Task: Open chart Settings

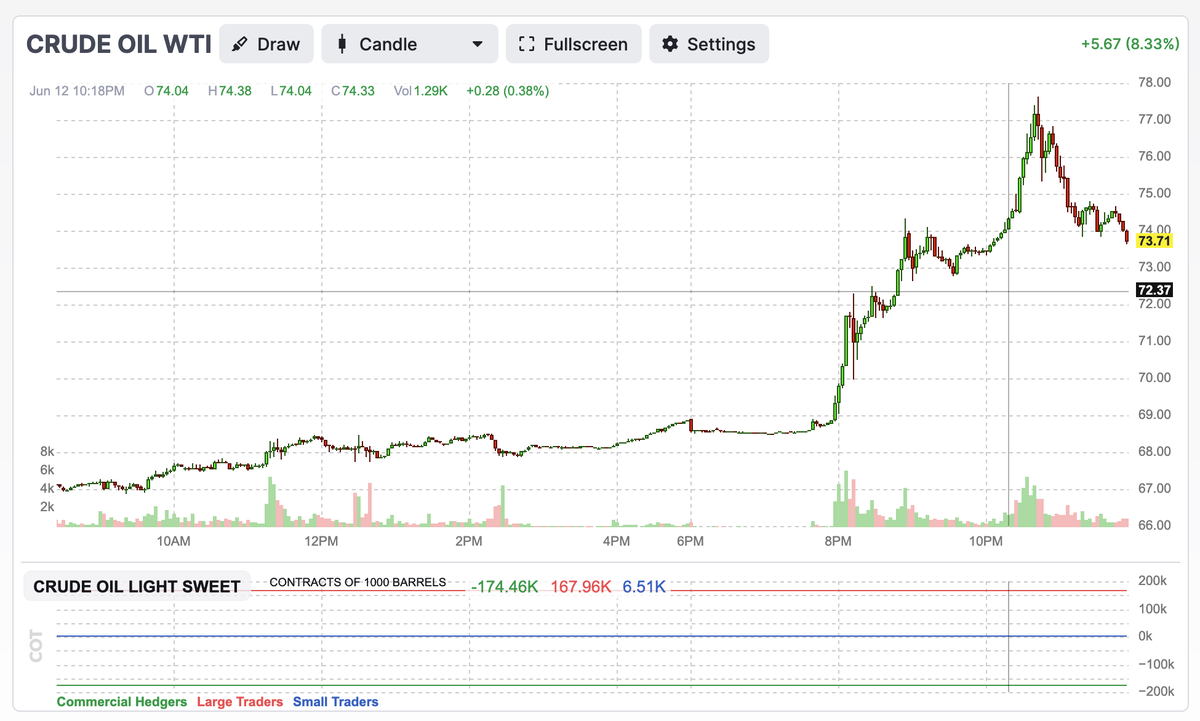Action: point(709,44)
